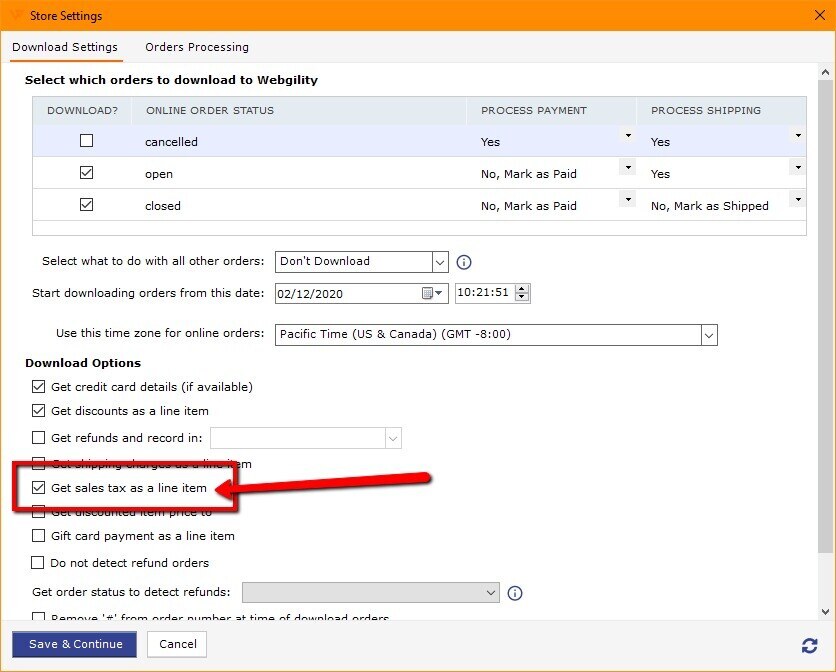Viewport: 836px width, 672px height.
Task: Open Process Payment dropdown for open orders
Action: [628, 167]
